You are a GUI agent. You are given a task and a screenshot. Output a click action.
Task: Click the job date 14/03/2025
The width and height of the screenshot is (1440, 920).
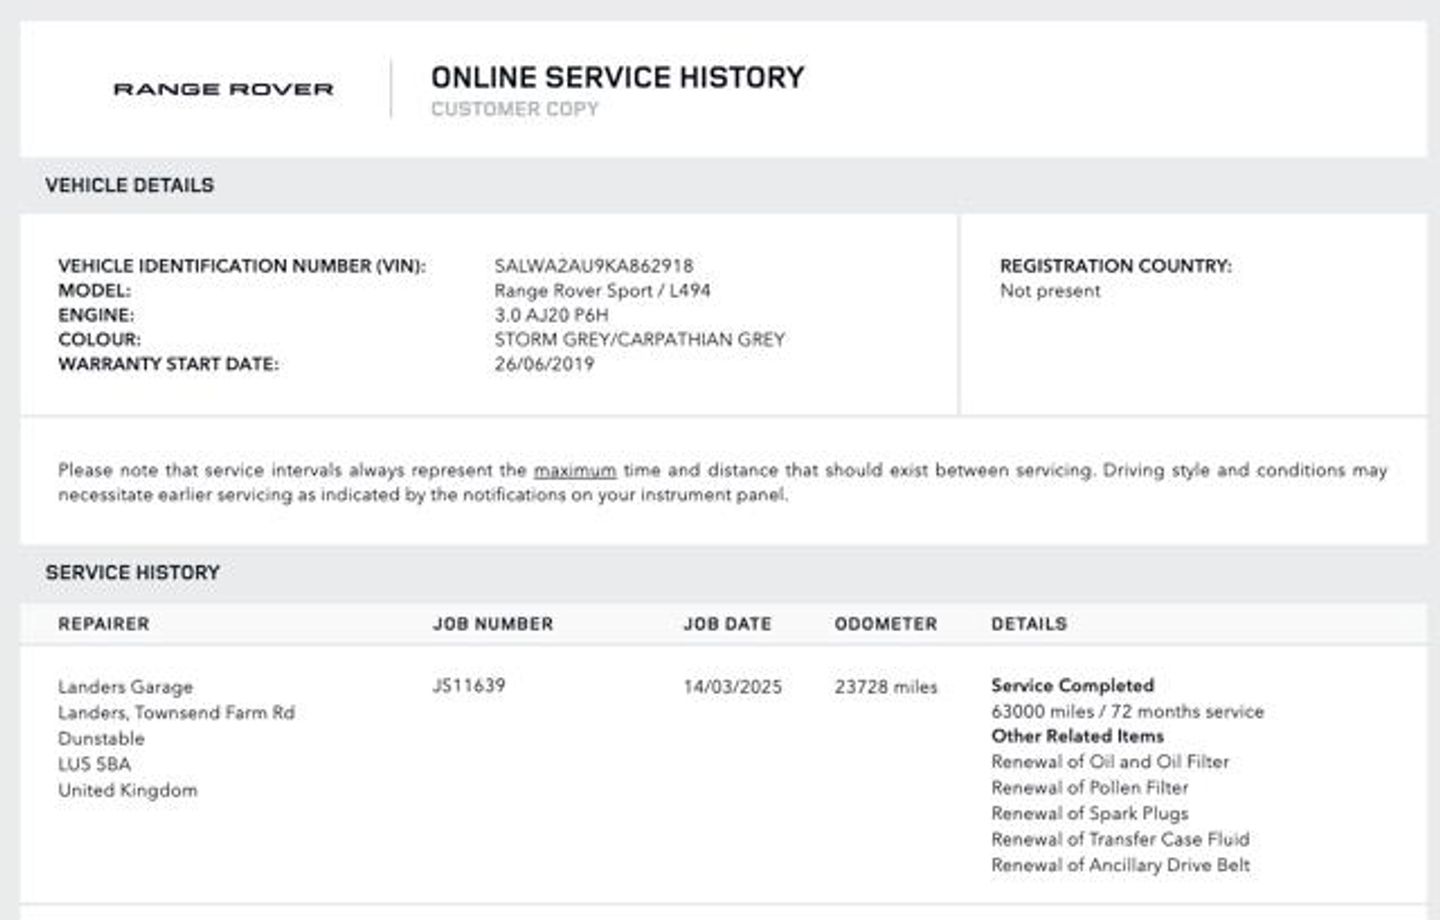732,687
